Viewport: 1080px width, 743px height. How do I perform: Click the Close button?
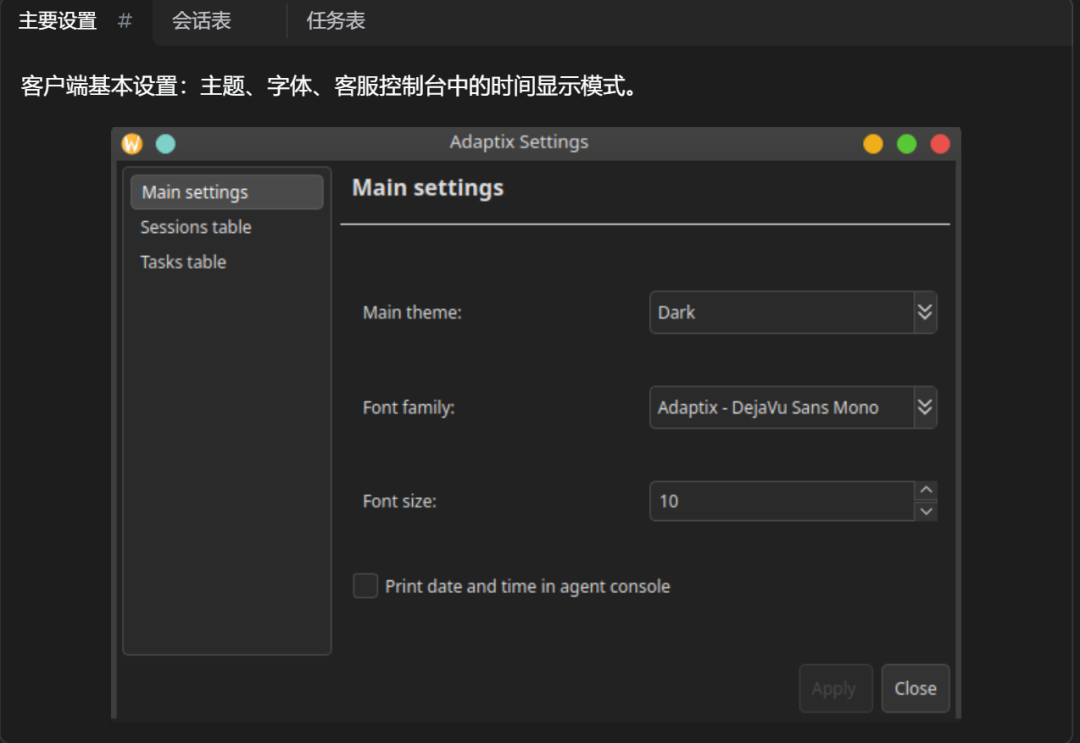915,689
